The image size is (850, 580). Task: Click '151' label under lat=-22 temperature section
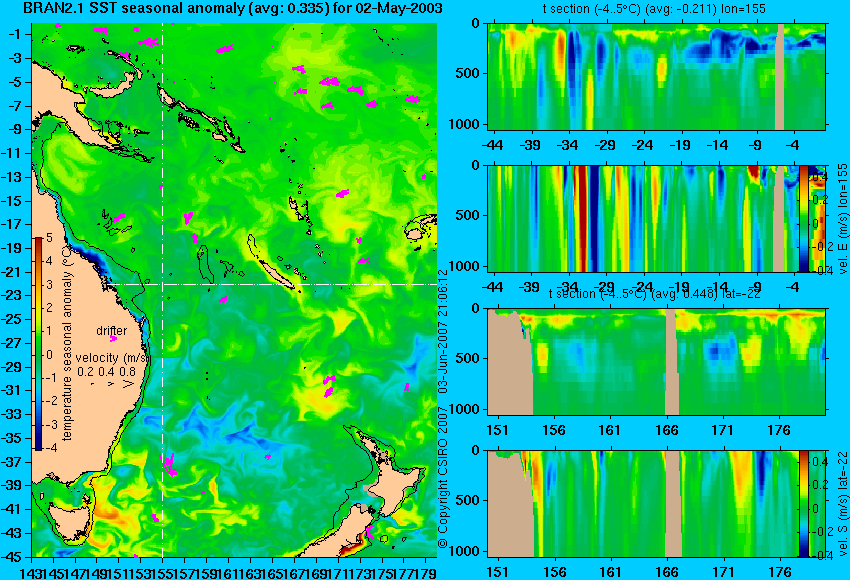[x=498, y=430]
